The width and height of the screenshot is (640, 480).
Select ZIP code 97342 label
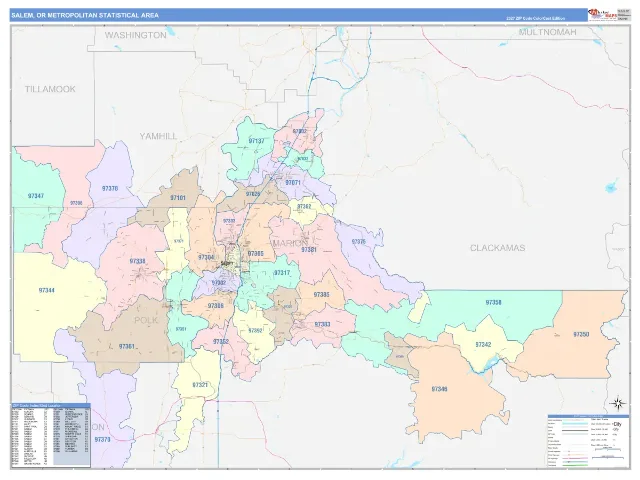pyautogui.click(x=483, y=345)
